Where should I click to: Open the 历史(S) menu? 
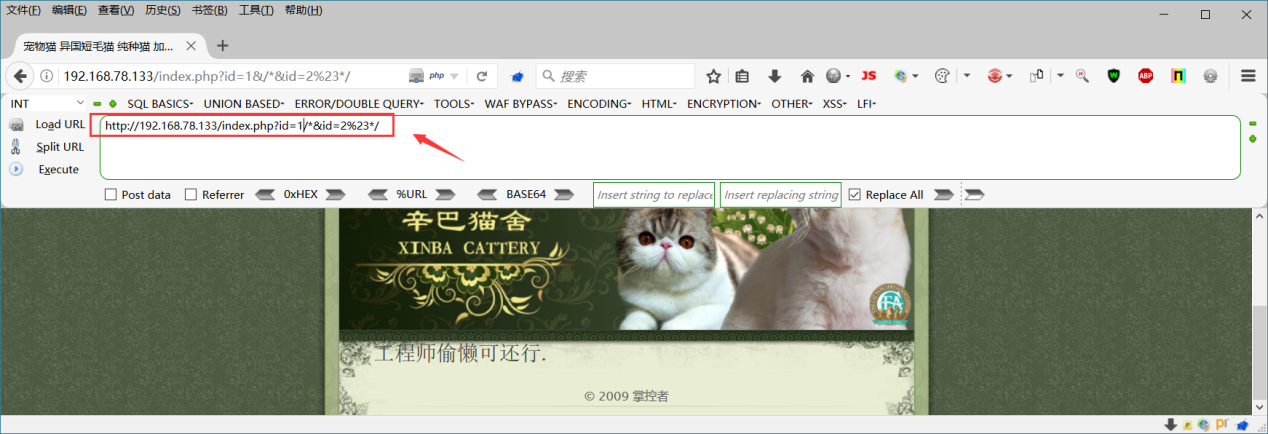pyautogui.click(x=163, y=11)
